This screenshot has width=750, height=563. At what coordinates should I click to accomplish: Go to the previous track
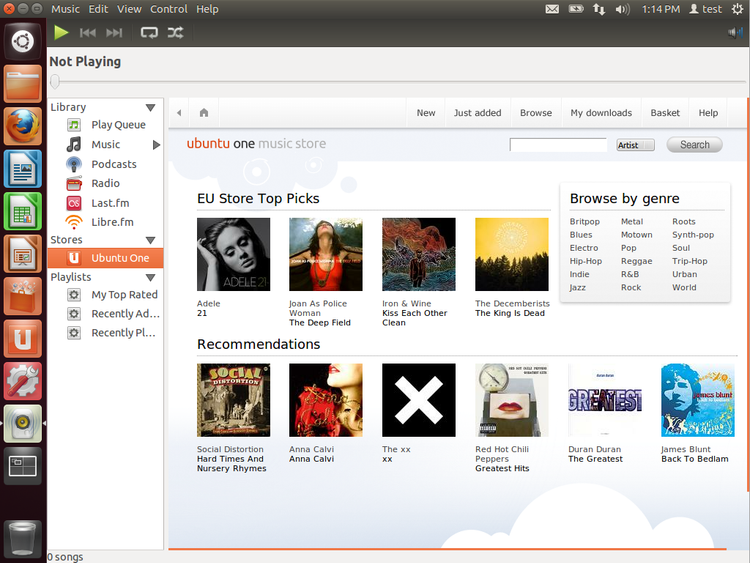[x=88, y=32]
